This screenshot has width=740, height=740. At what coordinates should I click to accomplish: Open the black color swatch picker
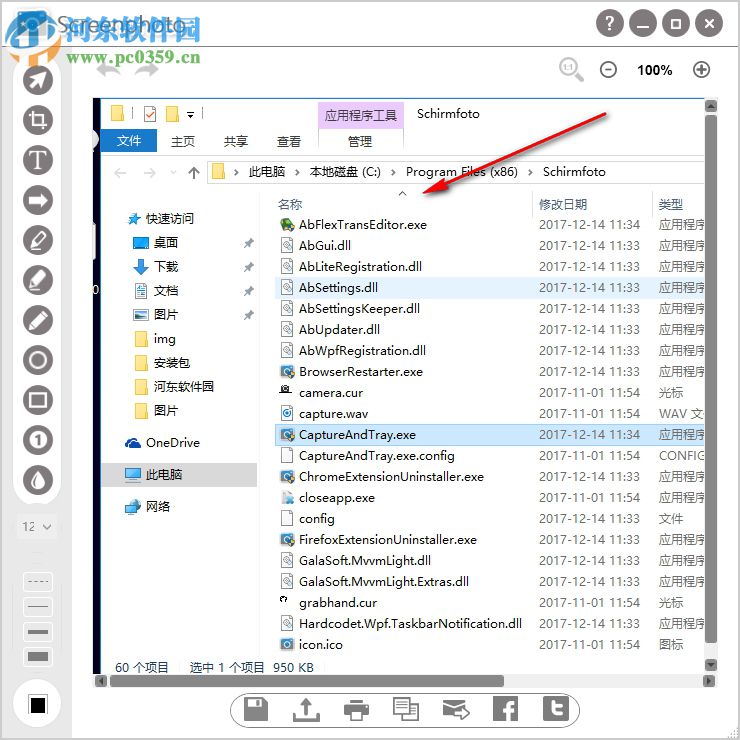click(38, 705)
